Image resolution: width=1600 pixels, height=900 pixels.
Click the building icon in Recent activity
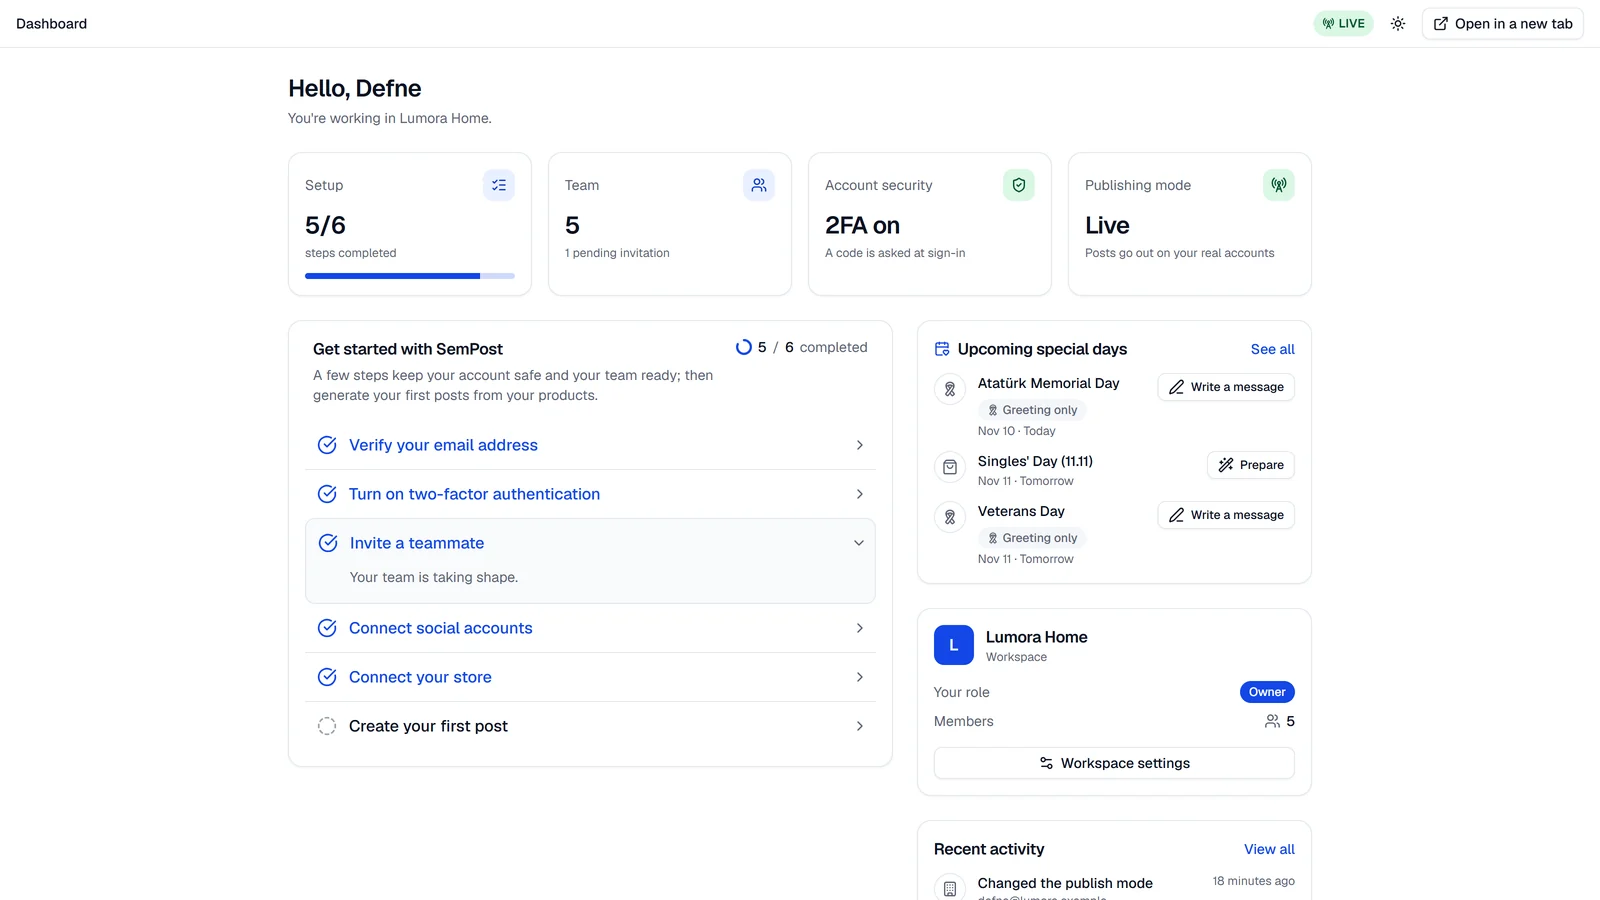tap(950, 889)
